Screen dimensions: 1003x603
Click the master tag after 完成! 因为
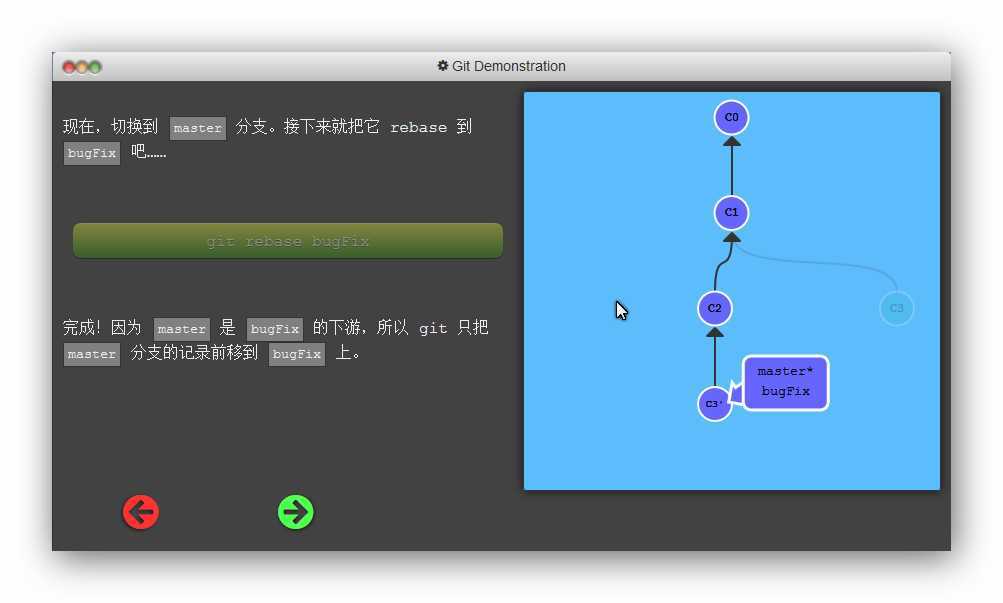click(182, 329)
